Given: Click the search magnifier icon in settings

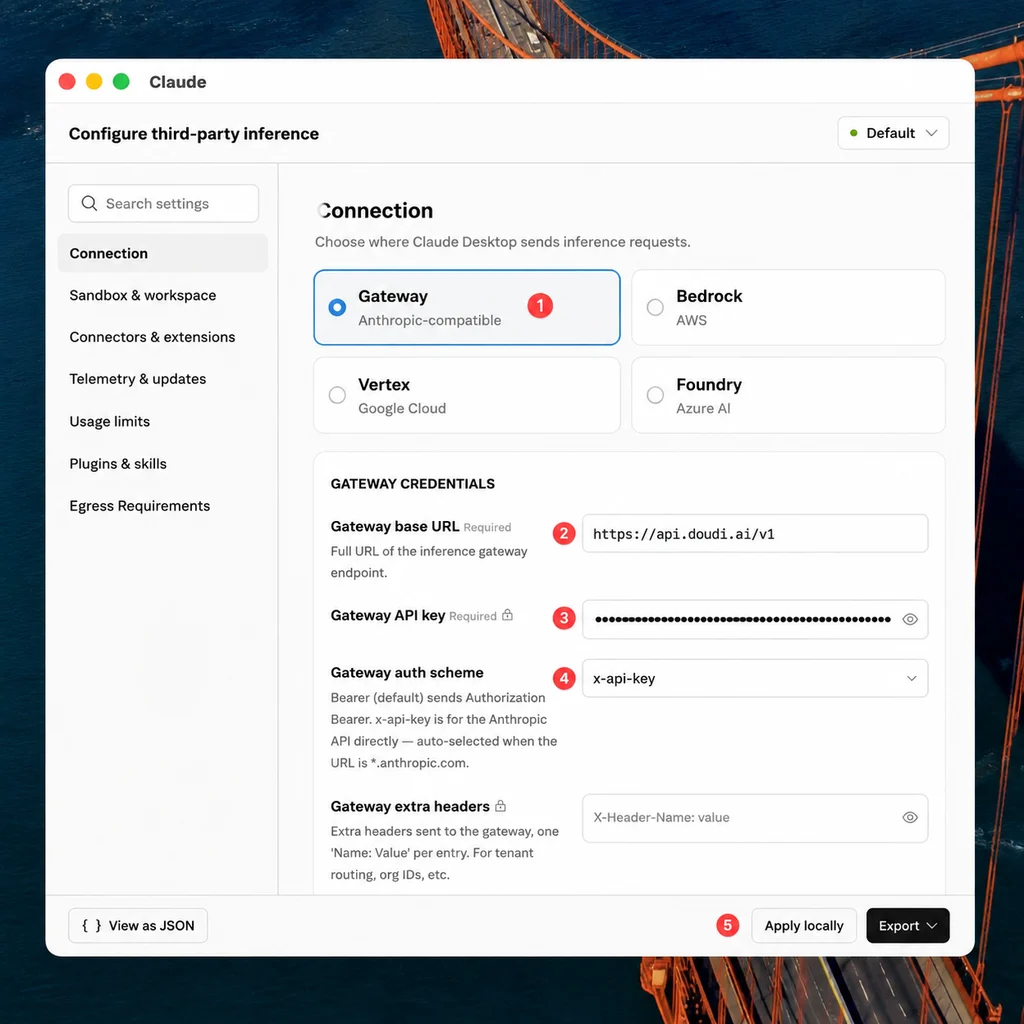Looking at the screenshot, I should pyautogui.click(x=89, y=203).
